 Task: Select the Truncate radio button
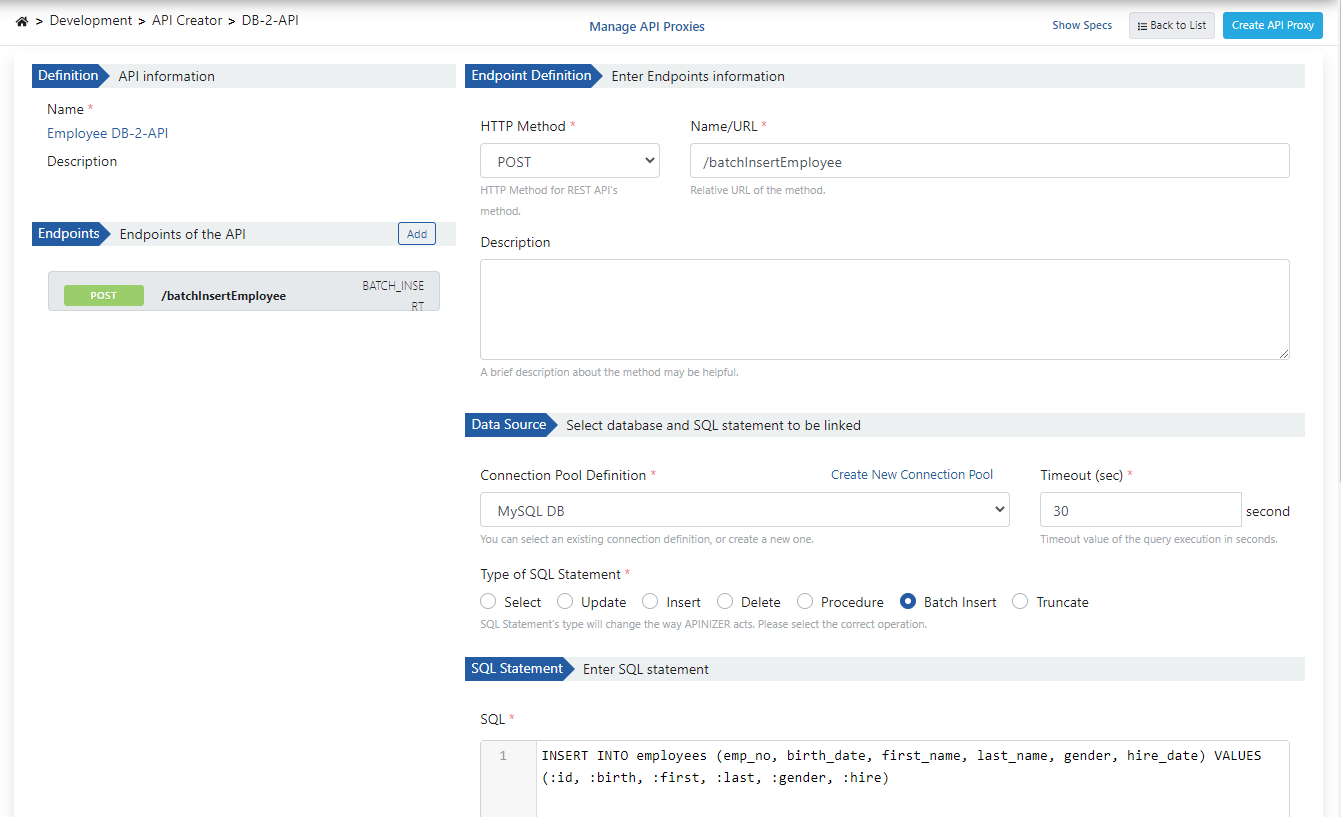coord(1020,602)
